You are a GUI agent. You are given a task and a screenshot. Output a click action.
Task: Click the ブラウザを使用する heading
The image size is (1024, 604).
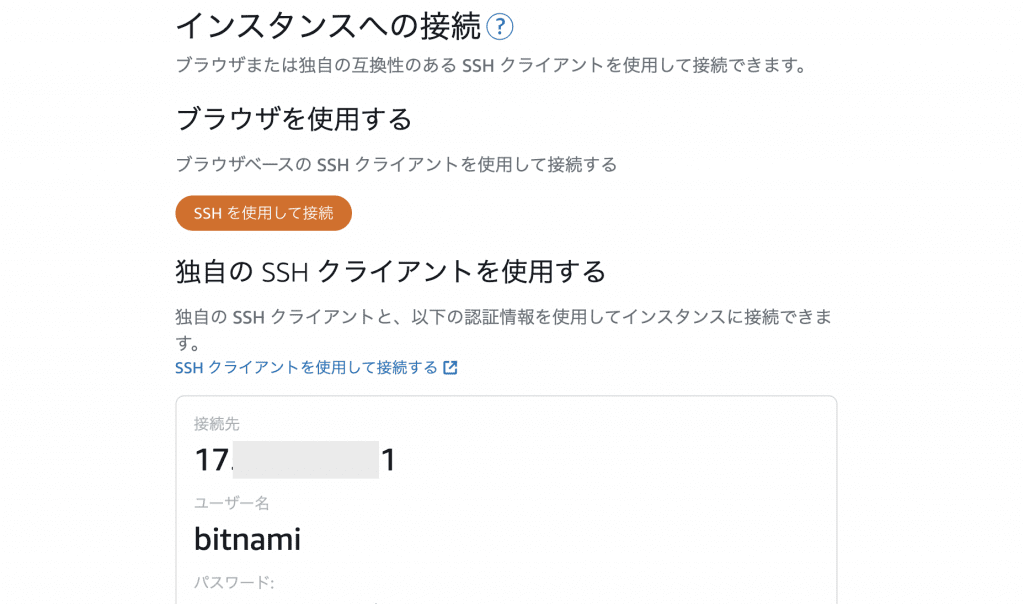(294, 119)
